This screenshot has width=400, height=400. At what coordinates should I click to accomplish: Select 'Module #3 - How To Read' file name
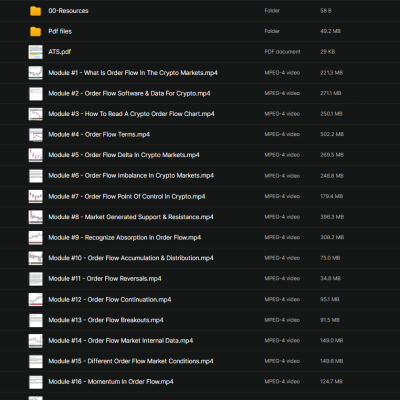click(x=131, y=114)
